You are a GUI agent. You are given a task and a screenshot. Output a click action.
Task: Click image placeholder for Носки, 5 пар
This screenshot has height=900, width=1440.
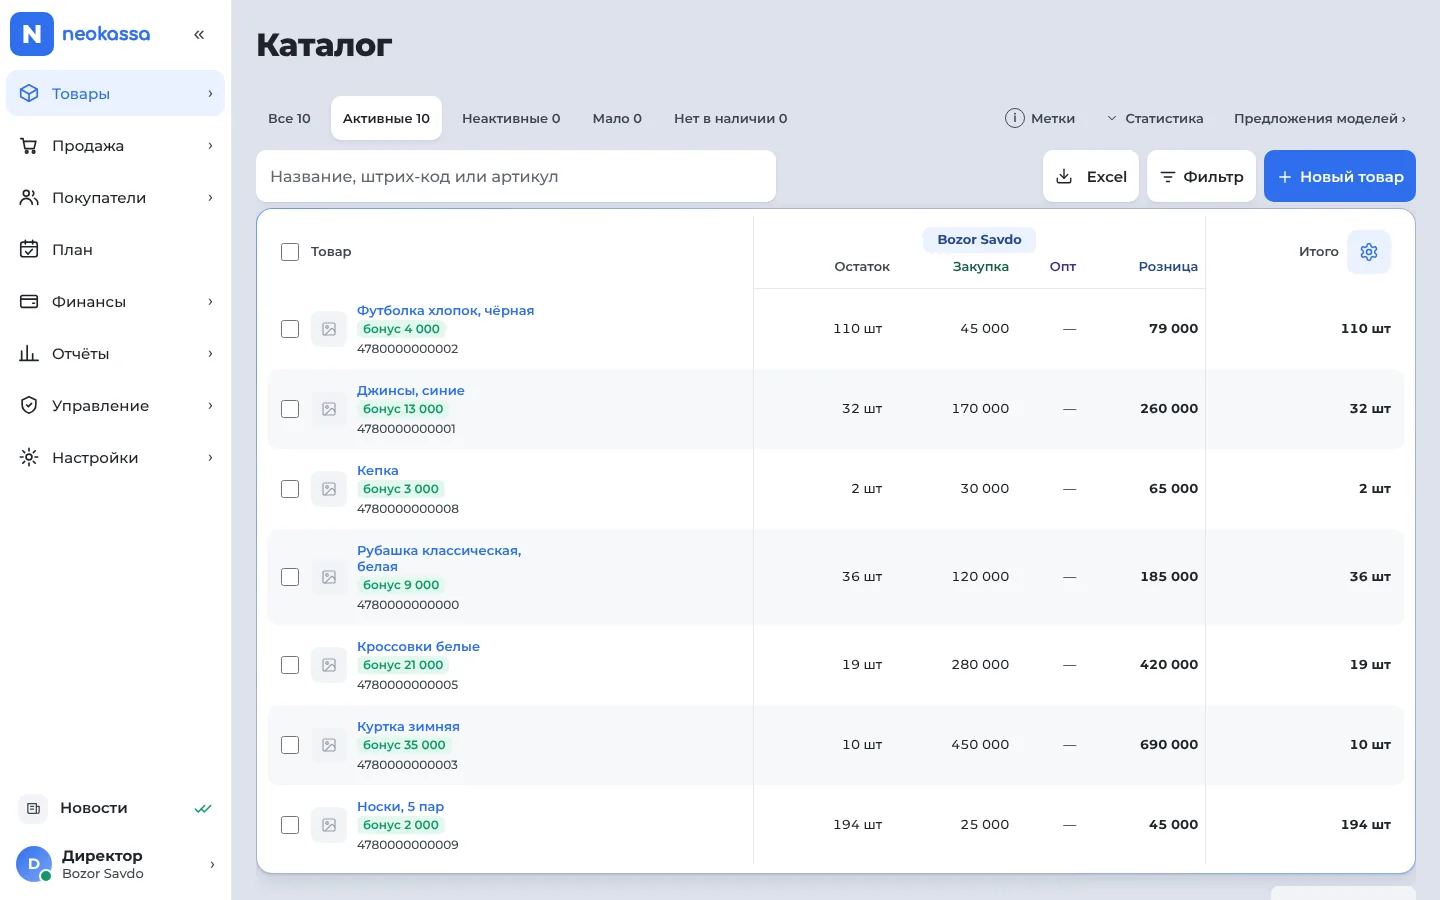click(329, 825)
